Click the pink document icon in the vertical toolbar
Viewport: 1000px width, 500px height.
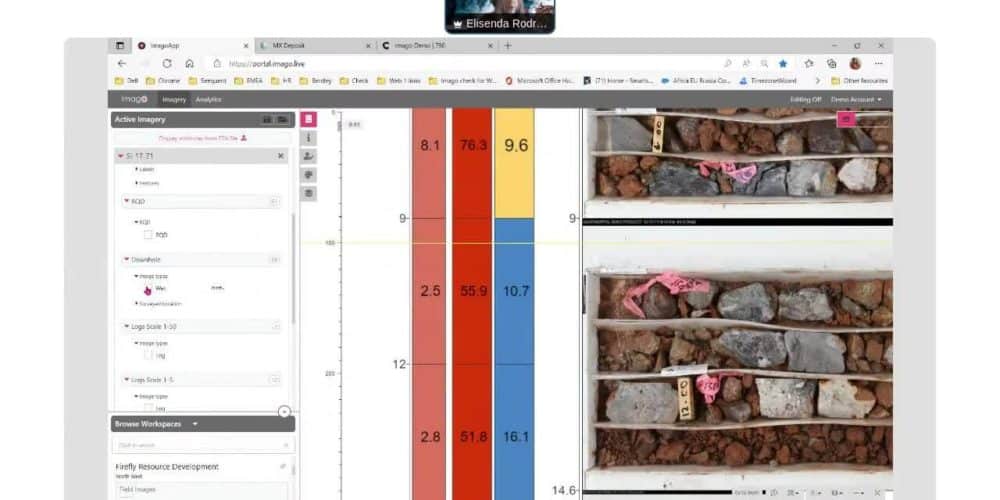[309, 119]
